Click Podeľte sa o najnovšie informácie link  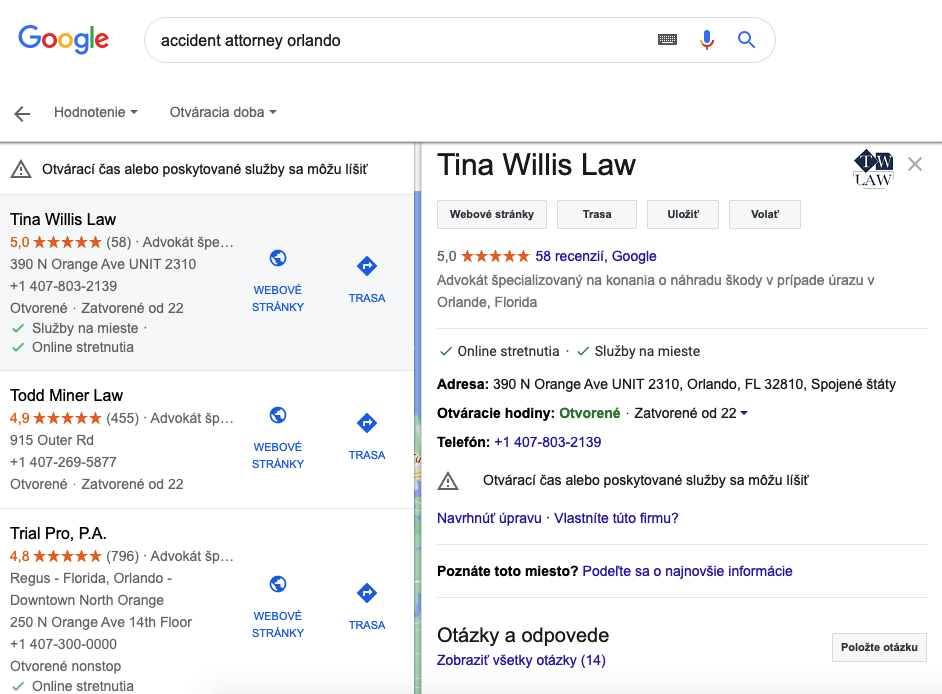[687, 571]
